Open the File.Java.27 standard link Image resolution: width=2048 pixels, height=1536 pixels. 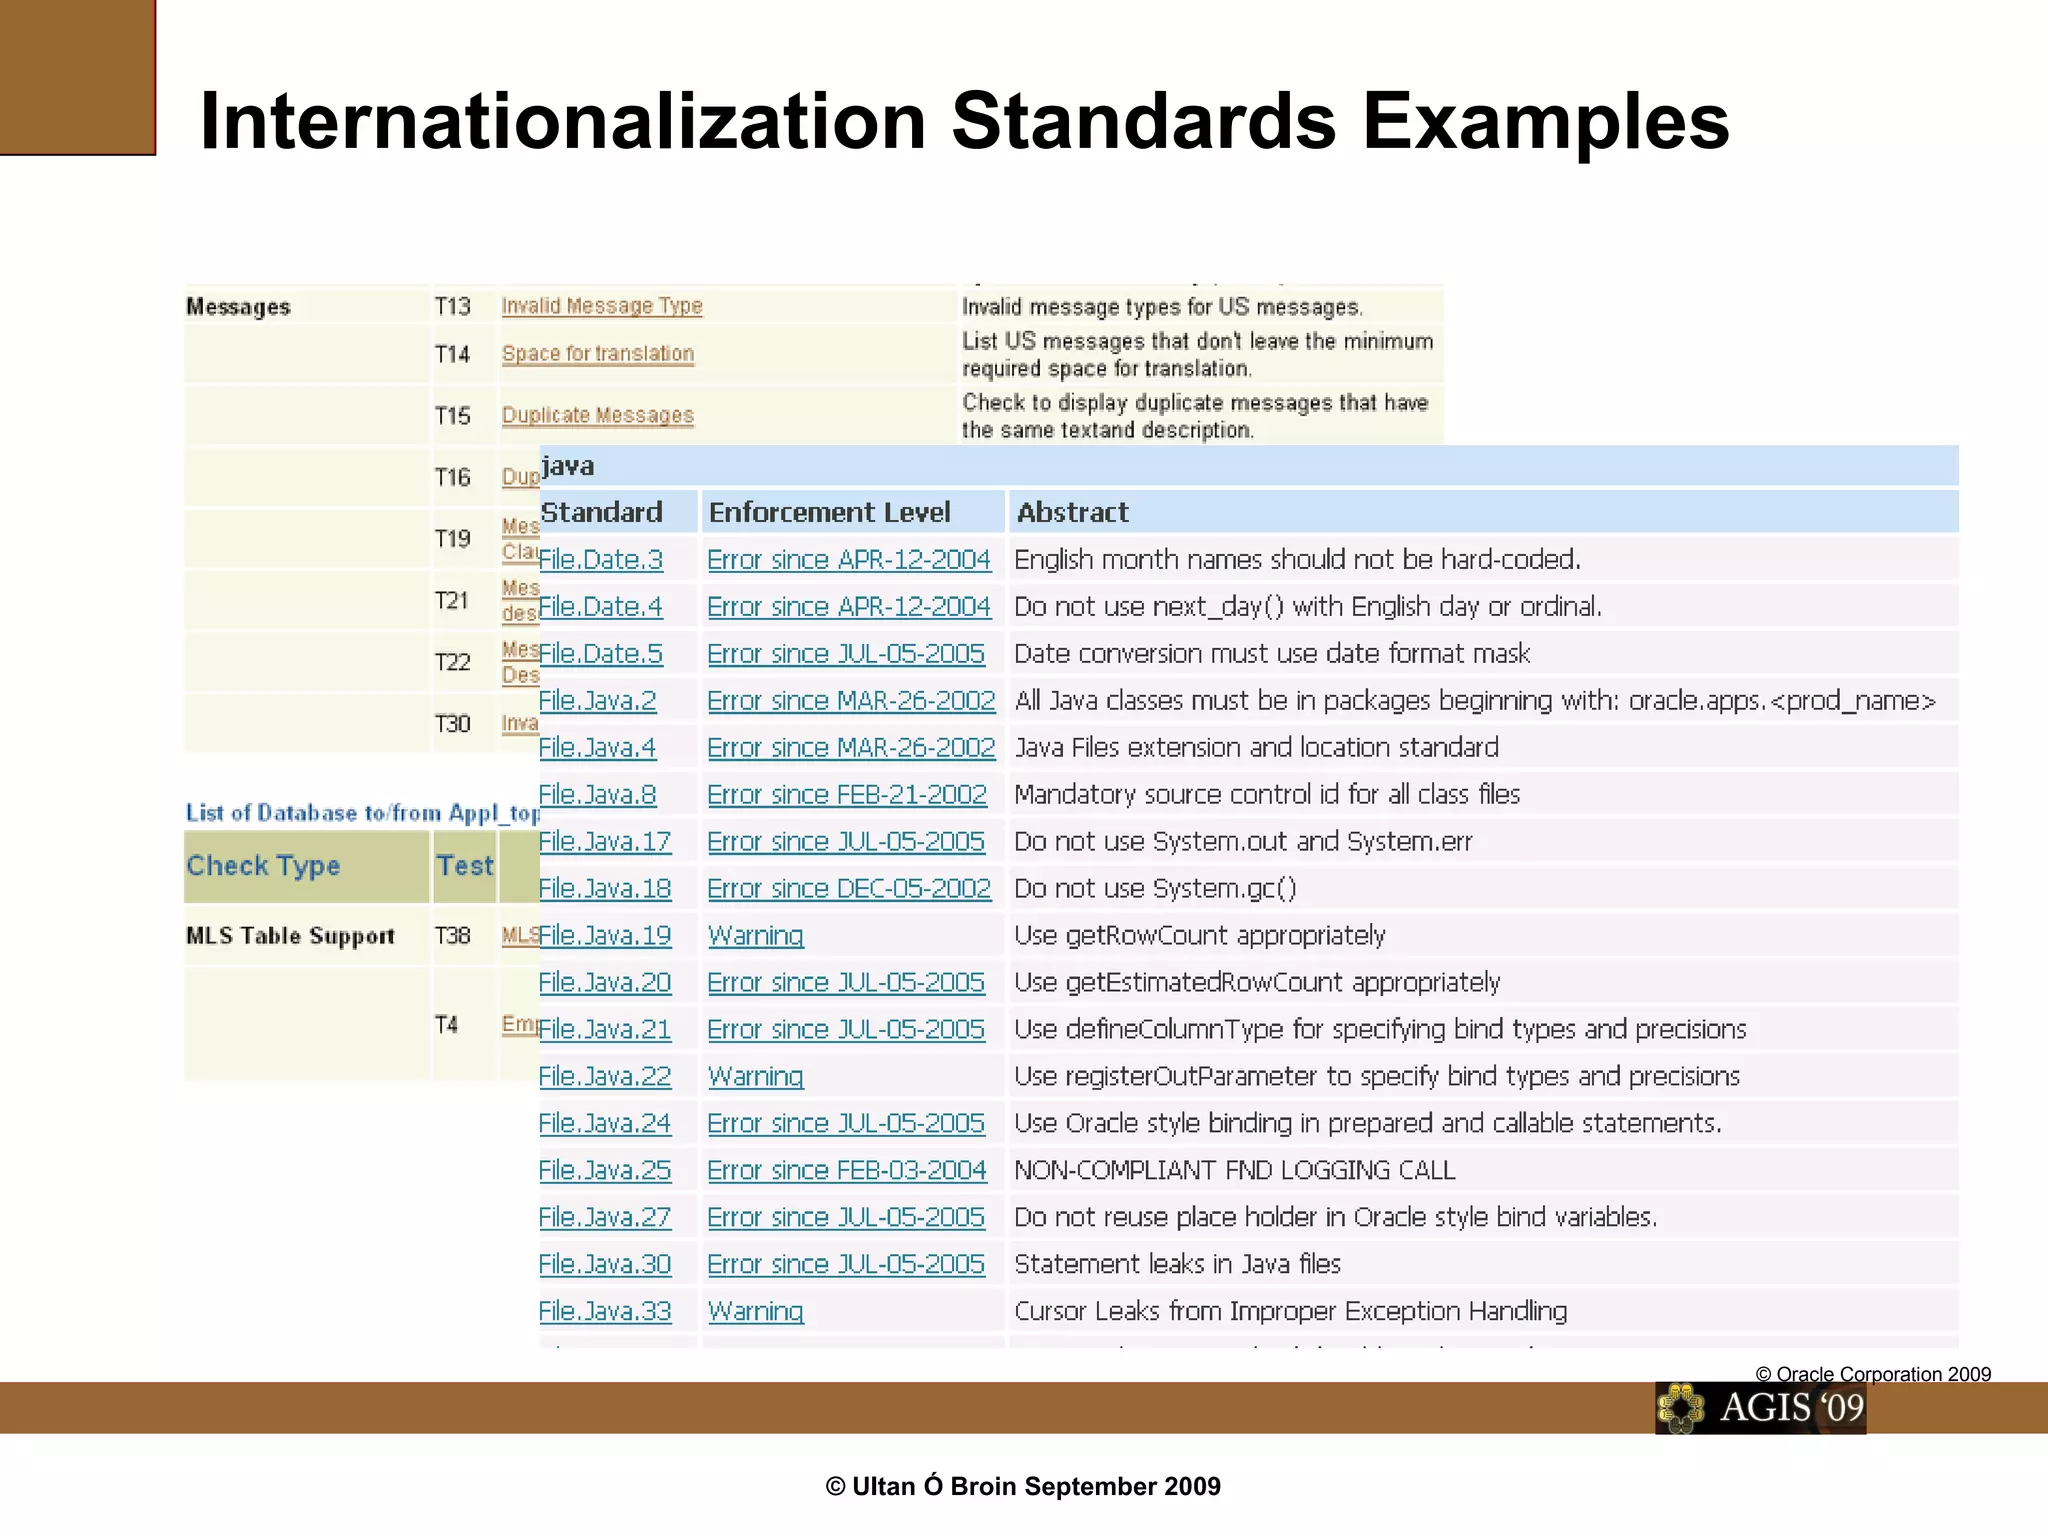tap(605, 1217)
